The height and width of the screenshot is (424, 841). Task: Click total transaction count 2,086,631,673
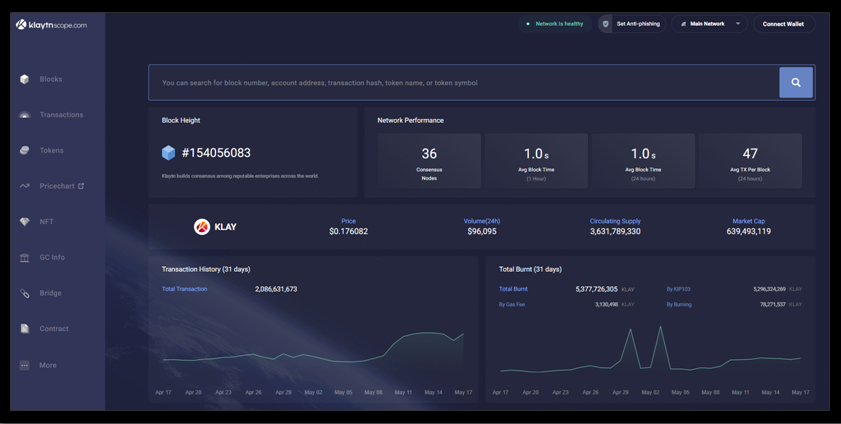(276, 289)
